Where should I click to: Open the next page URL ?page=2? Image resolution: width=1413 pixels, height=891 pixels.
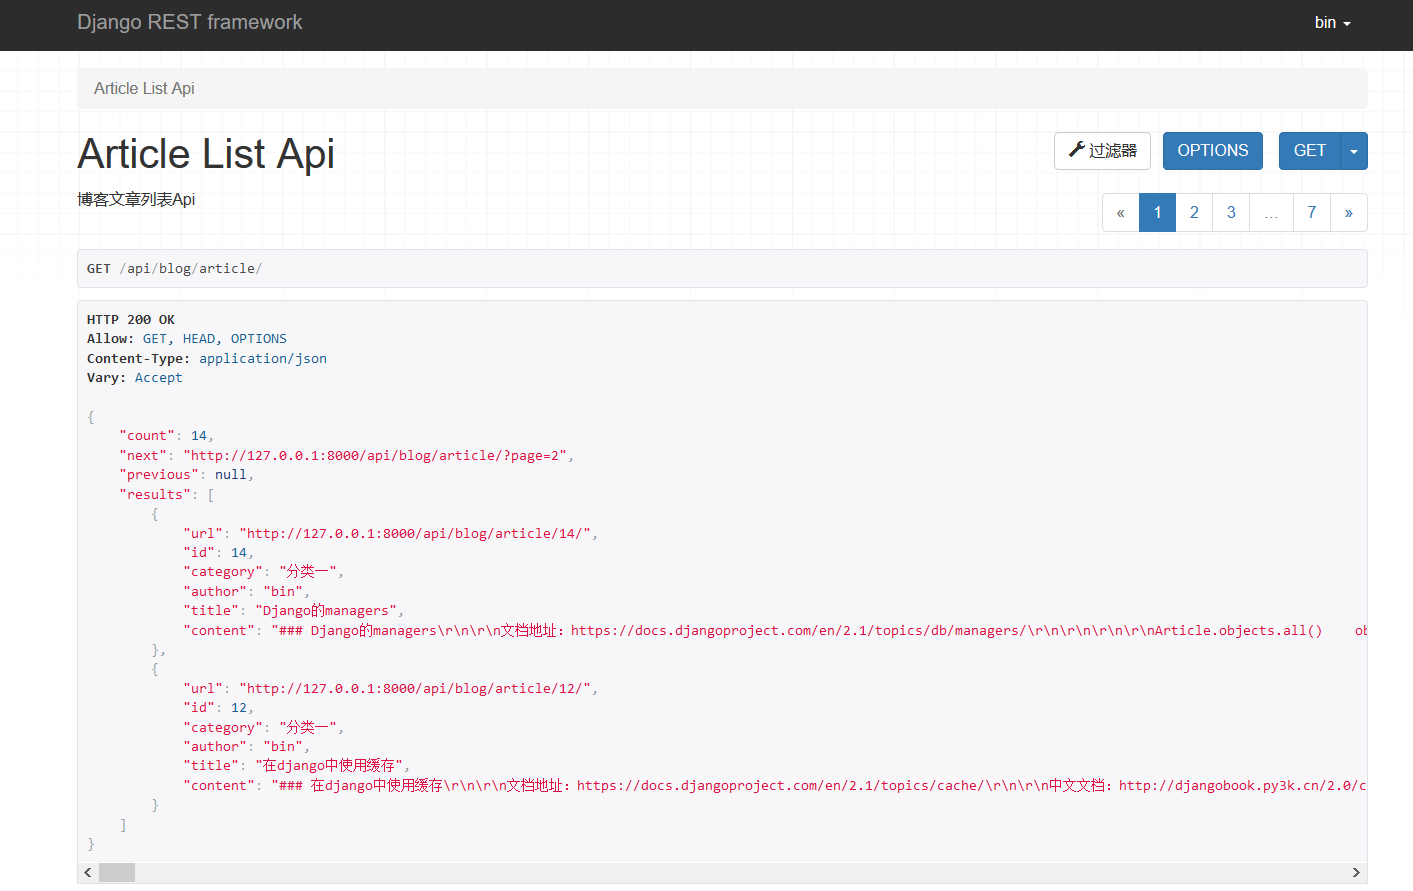[379, 455]
